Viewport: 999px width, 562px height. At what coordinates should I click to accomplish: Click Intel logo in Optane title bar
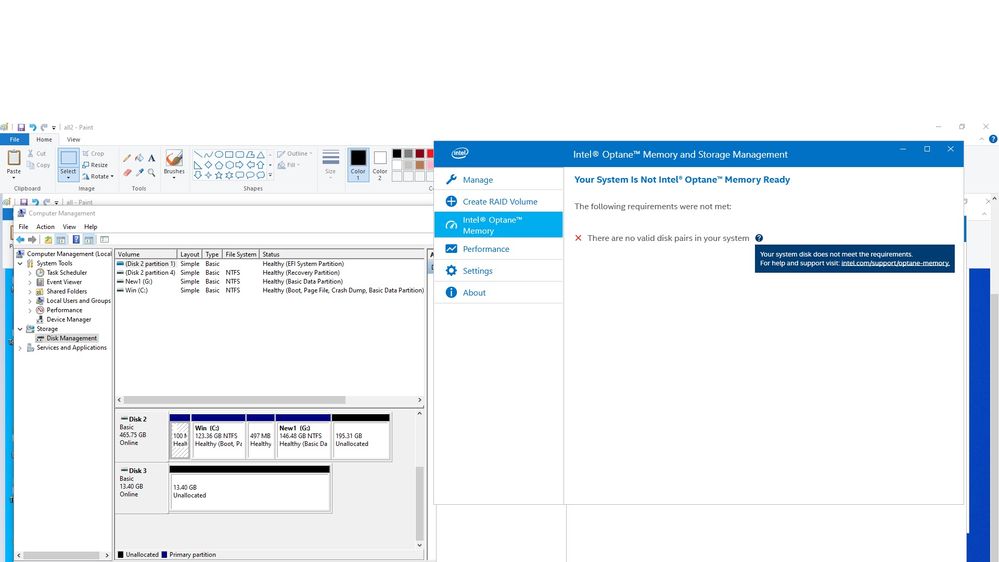click(x=459, y=154)
